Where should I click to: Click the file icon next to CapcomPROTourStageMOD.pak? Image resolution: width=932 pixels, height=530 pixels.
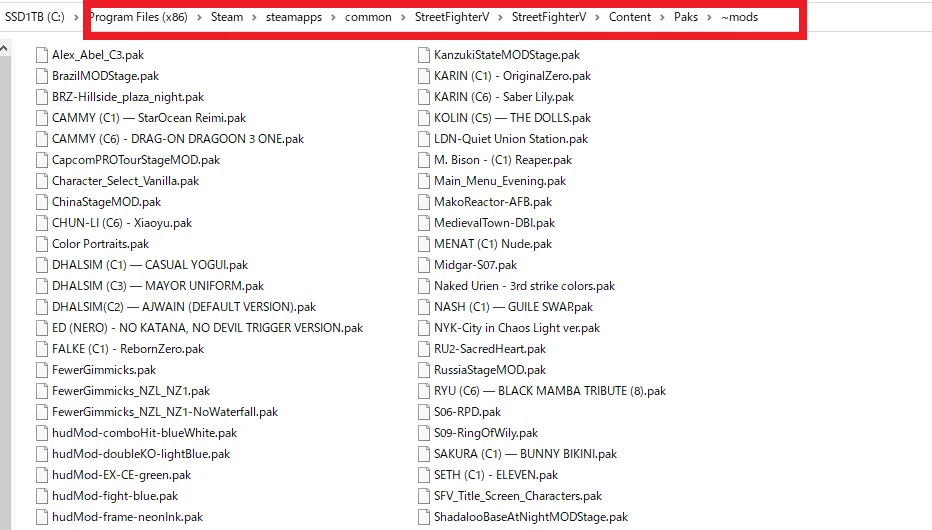pos(42,160)
